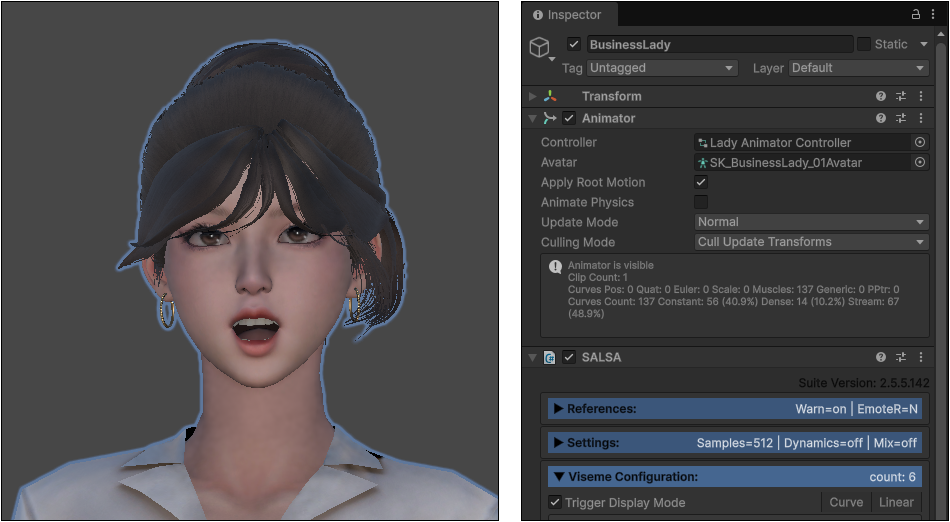Open the object picker for the Controller field
The width and height of the screenshot is (950, 522).
(x=920, y=142)
